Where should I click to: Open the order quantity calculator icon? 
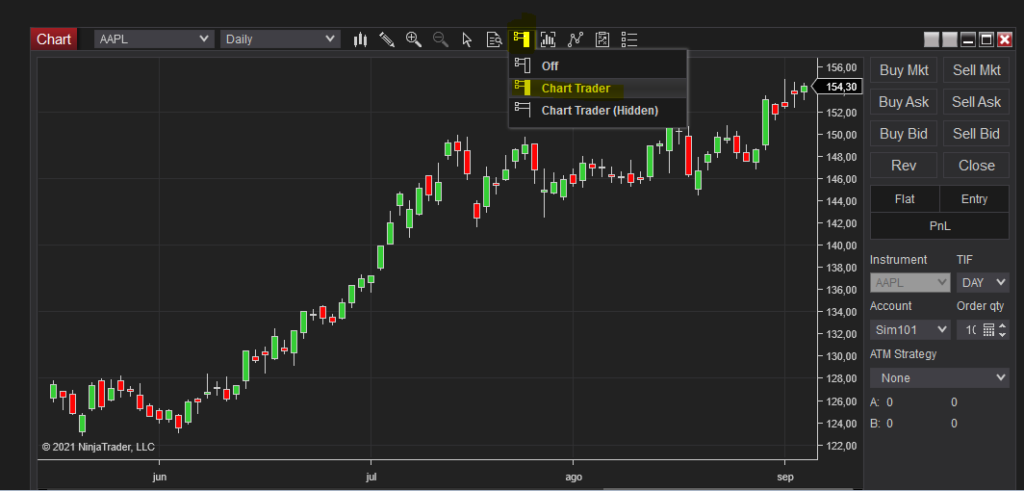[988, 330]
